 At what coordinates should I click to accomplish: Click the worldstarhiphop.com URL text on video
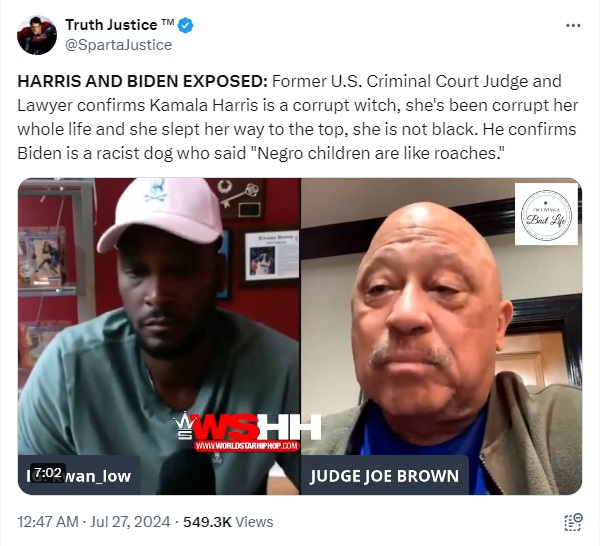point(246,446)
